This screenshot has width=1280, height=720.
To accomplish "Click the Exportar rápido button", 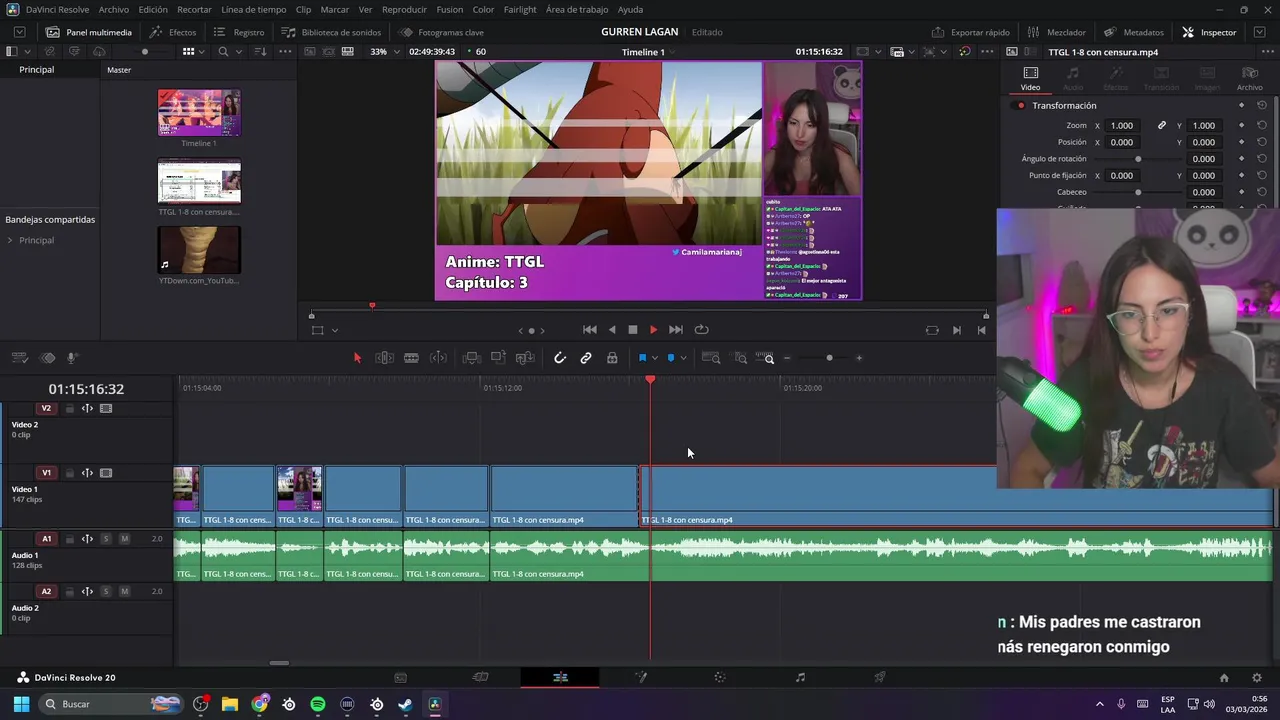I will coord(971,32).
